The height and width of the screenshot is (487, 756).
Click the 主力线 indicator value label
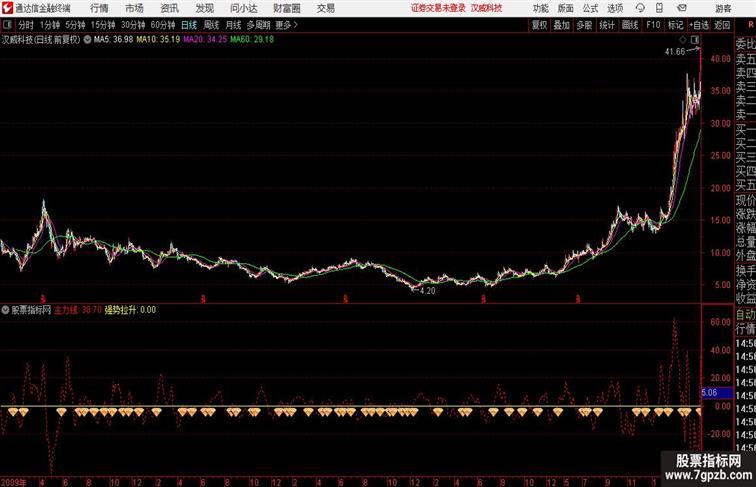point(78,310)
